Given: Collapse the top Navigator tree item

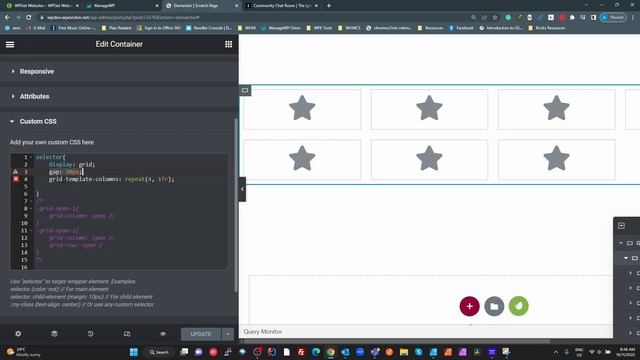Looking at the screenshot, I should (x=621, y=243).
